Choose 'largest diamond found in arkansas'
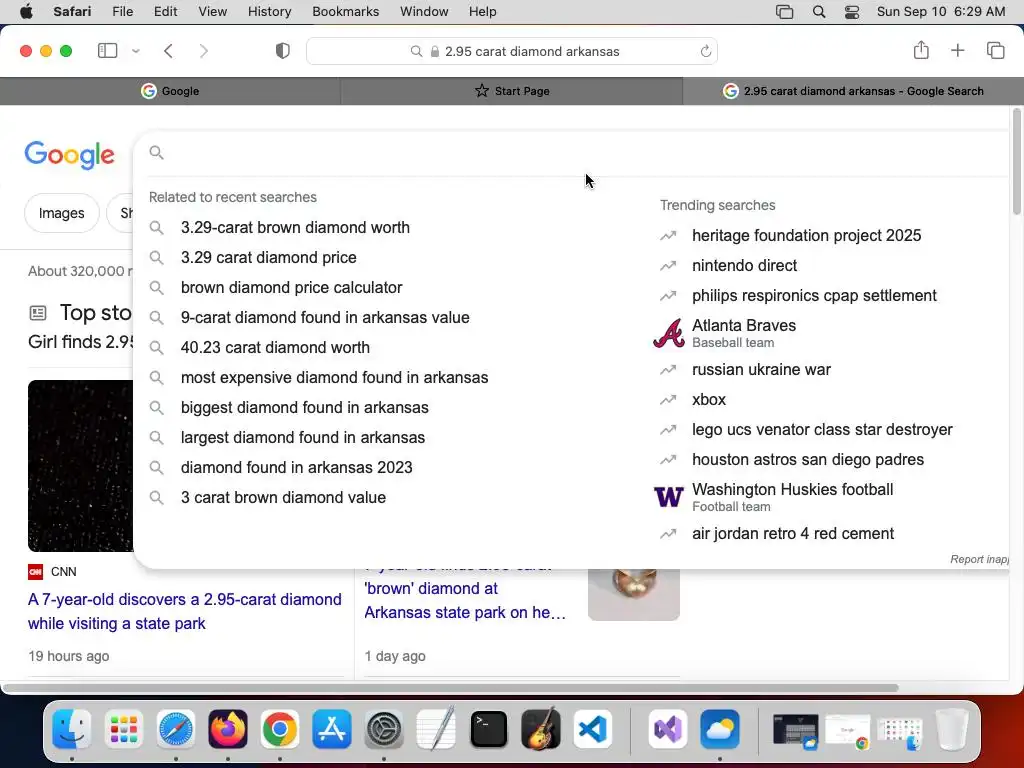The width and height of the screenshot is (1024, 768). pyautogui.click(x=302, y=438)
